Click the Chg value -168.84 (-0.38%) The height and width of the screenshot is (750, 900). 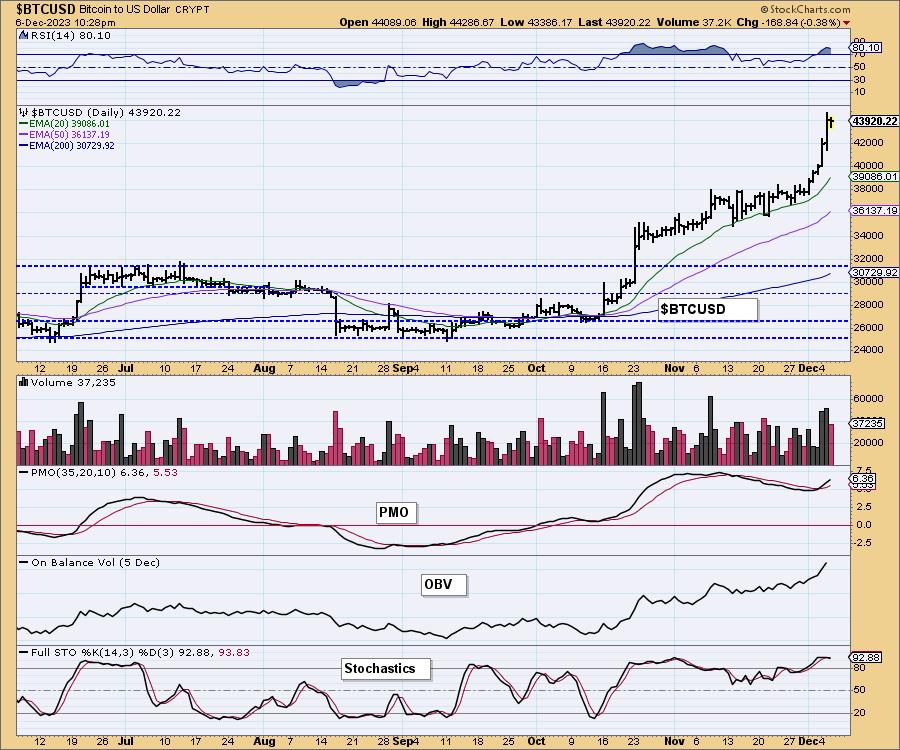800,22
